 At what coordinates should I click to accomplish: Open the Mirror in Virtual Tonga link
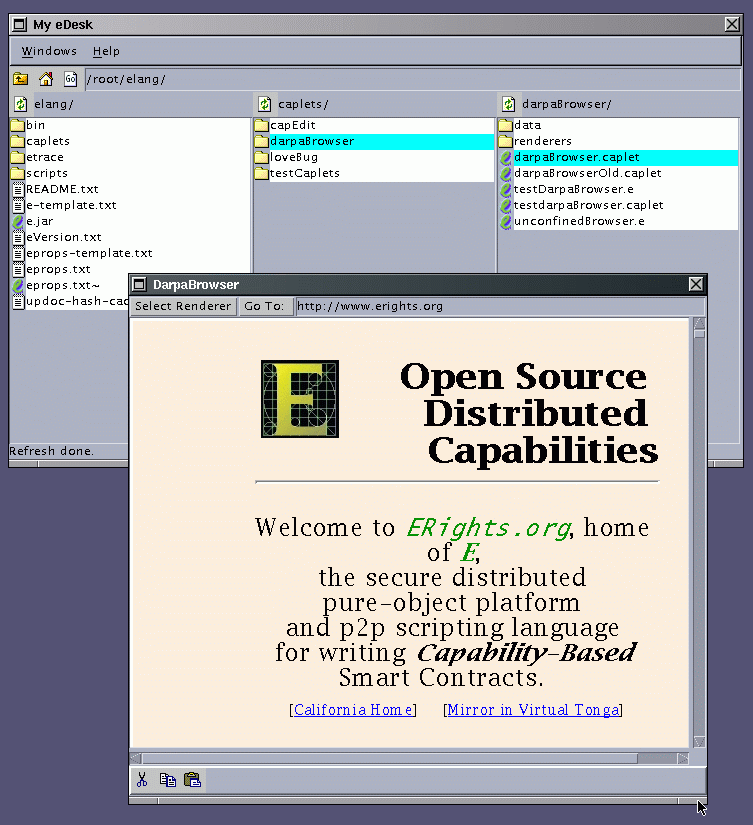coord(533,710)
